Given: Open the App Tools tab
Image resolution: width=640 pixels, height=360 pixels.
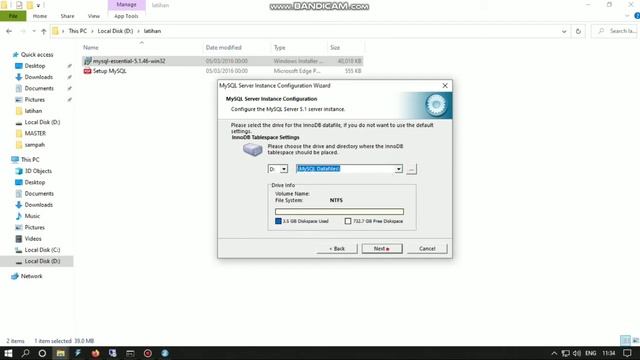Looking at the screenshot, I should [126, 16].
